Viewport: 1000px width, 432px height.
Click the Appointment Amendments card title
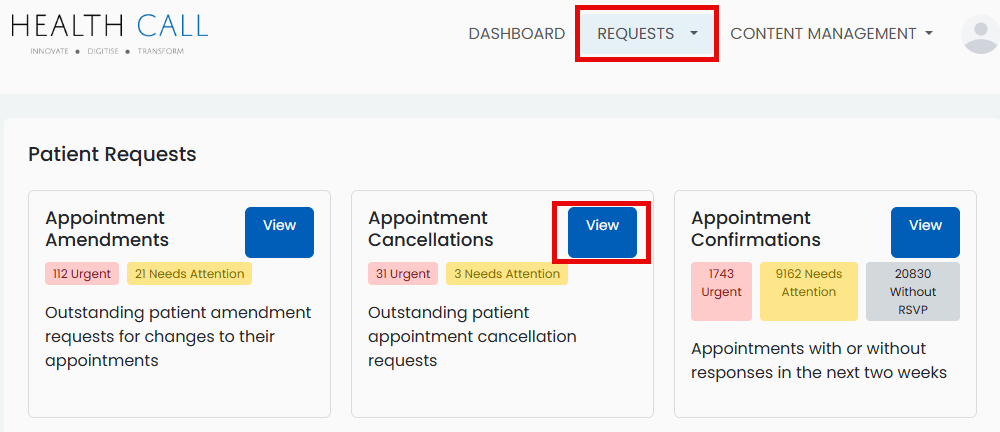(107, 229)
